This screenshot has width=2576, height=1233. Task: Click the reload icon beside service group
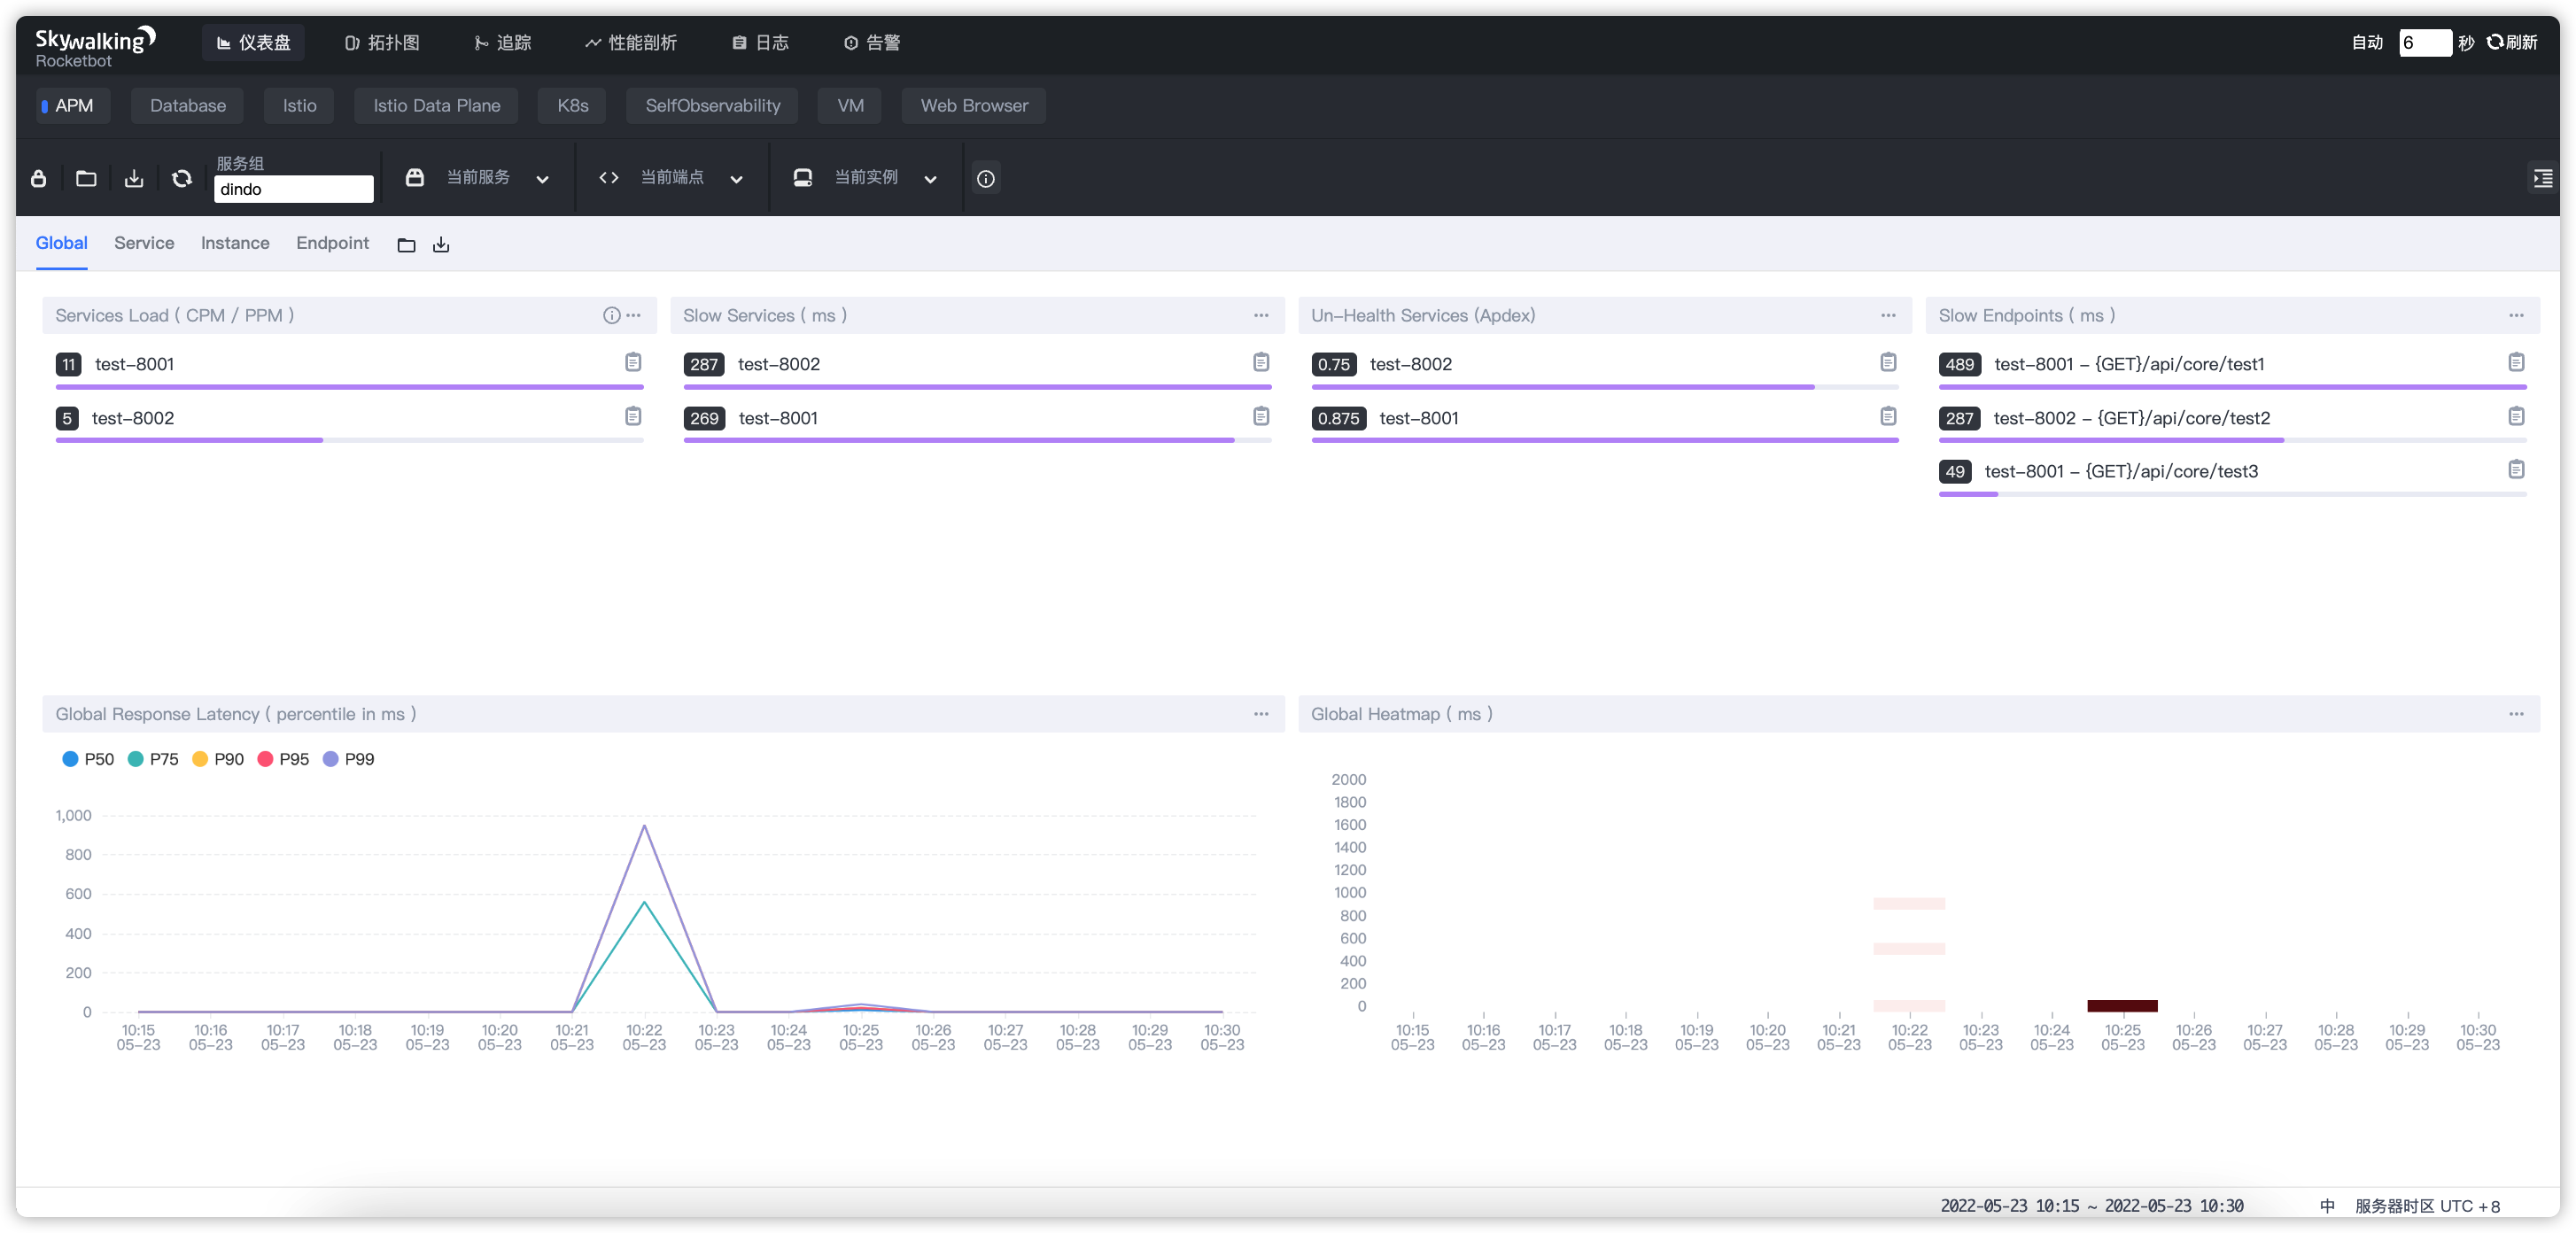pos(181,178)
